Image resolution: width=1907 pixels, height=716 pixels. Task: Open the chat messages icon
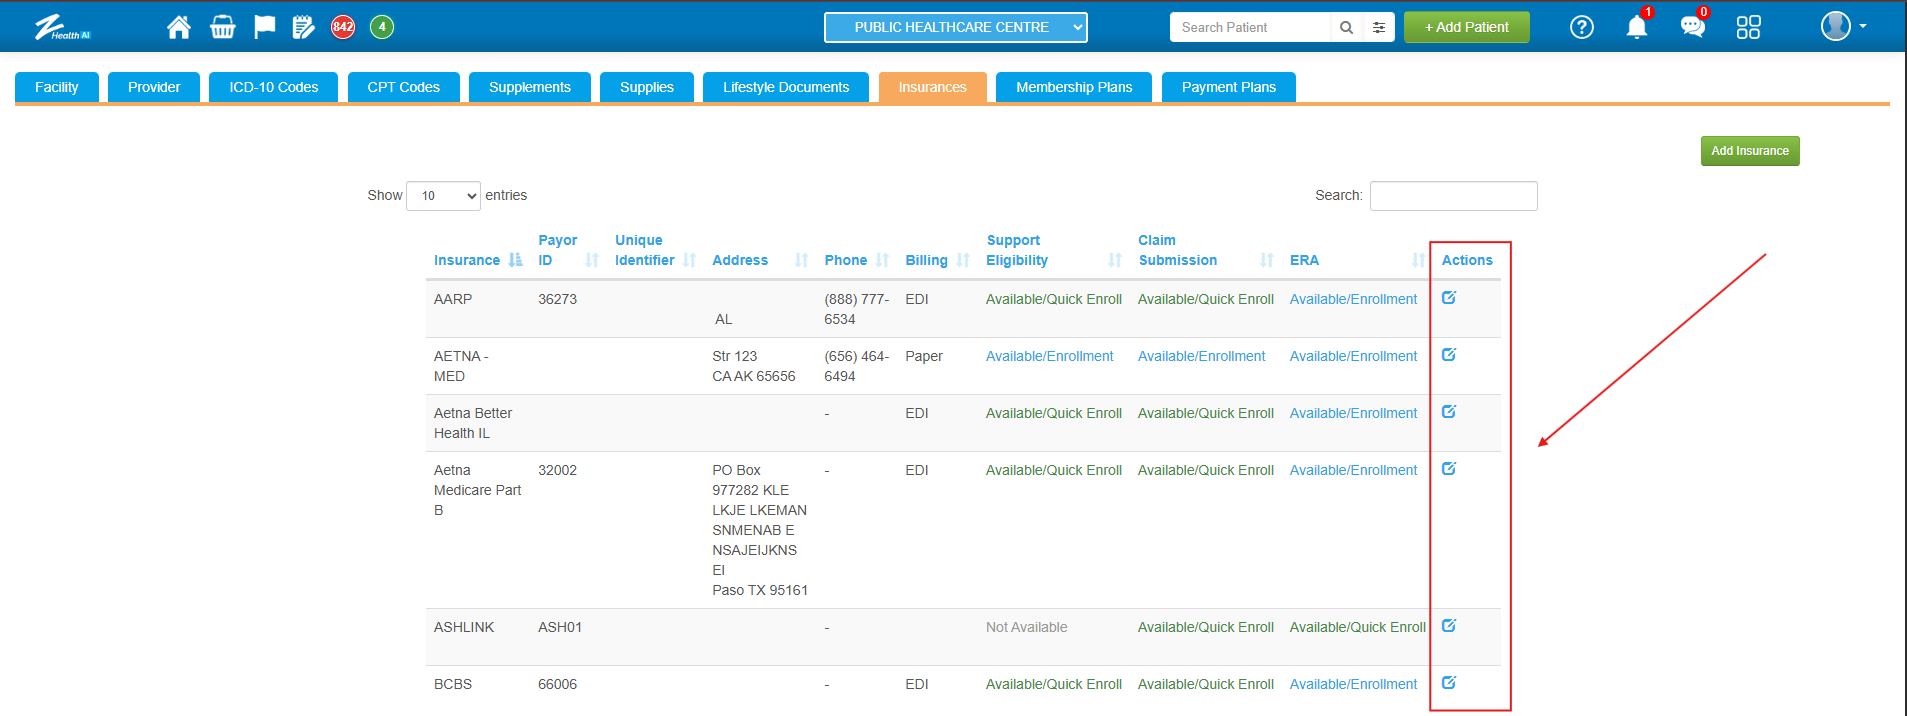pos(1692,27)
